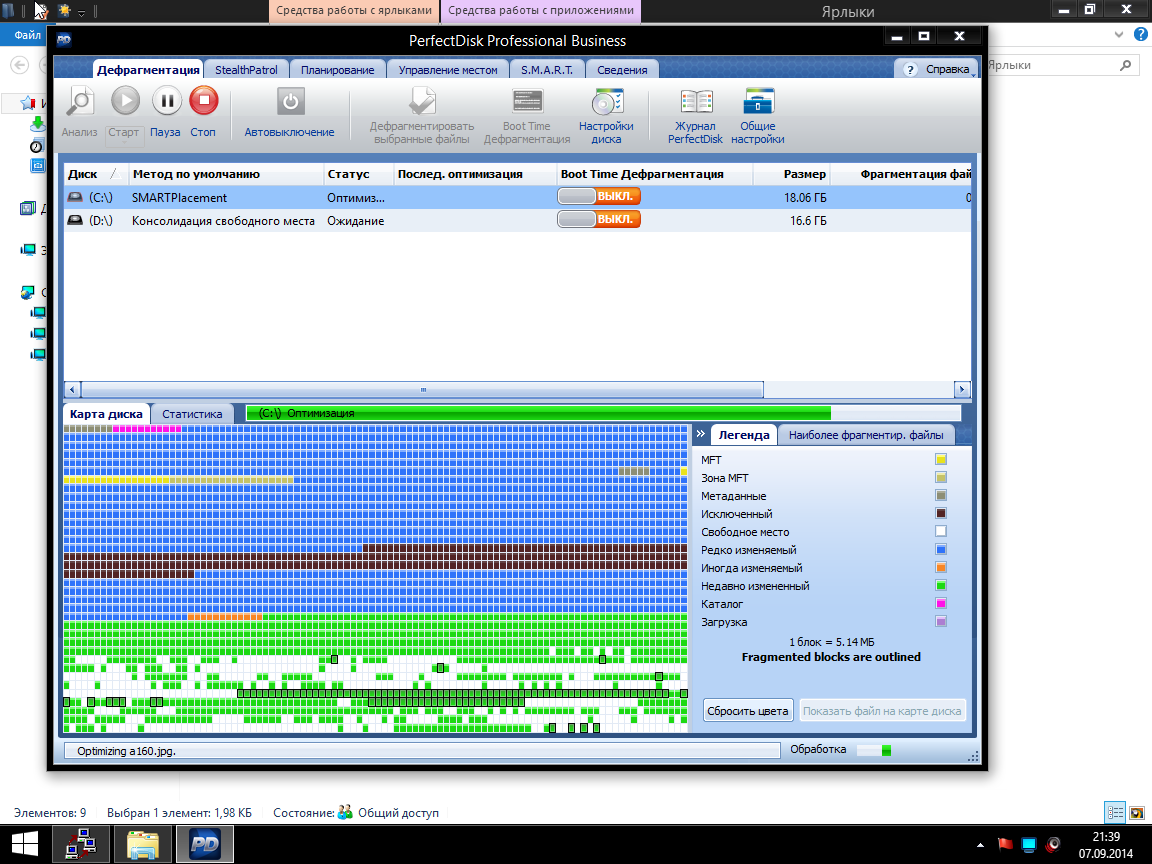Open Boot Time Дефрагментация tool

(527, 101)
